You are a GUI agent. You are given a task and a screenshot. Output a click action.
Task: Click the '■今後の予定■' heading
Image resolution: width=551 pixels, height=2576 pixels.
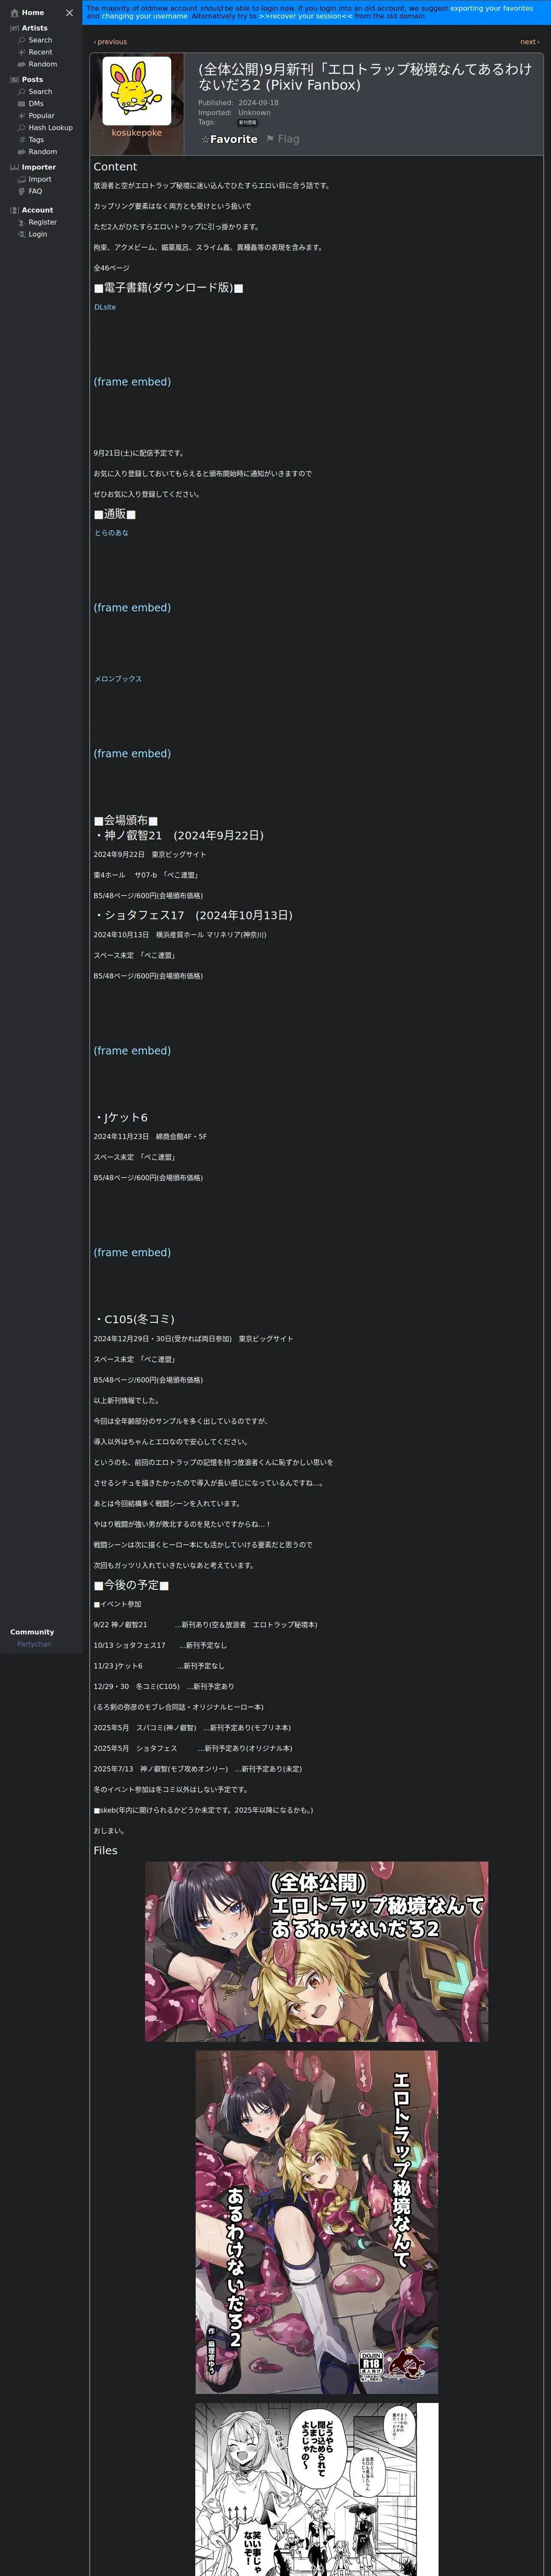point(131,1586)
